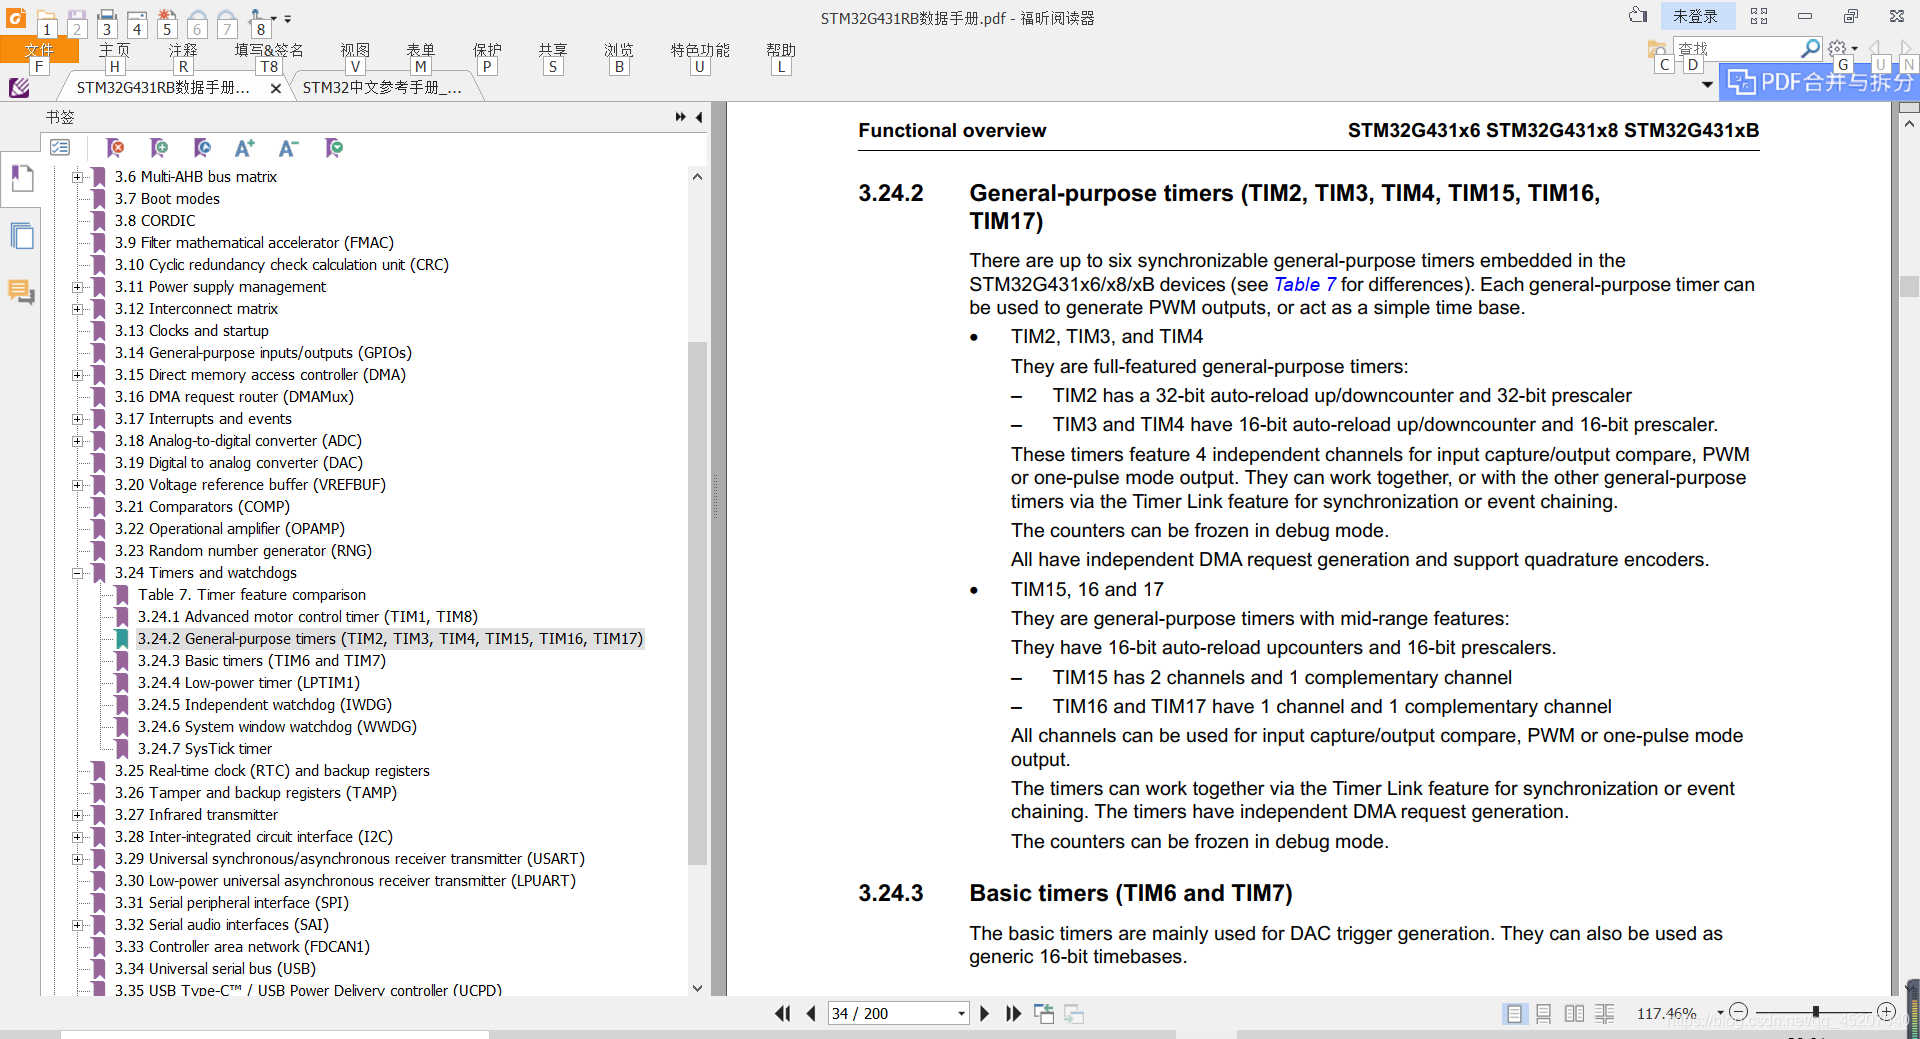Enable facing two-page view mode
Viewport: 1920px width, 1039px height.
click(1574, 1013)
